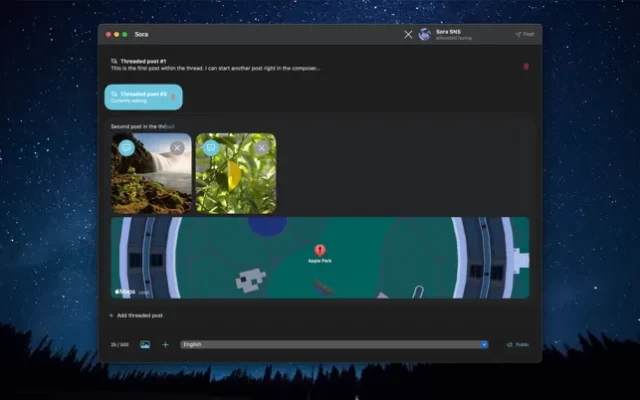The image size is (640, 400).
Task: Remove the waterfall image attachment
Action: click(177, 147)
